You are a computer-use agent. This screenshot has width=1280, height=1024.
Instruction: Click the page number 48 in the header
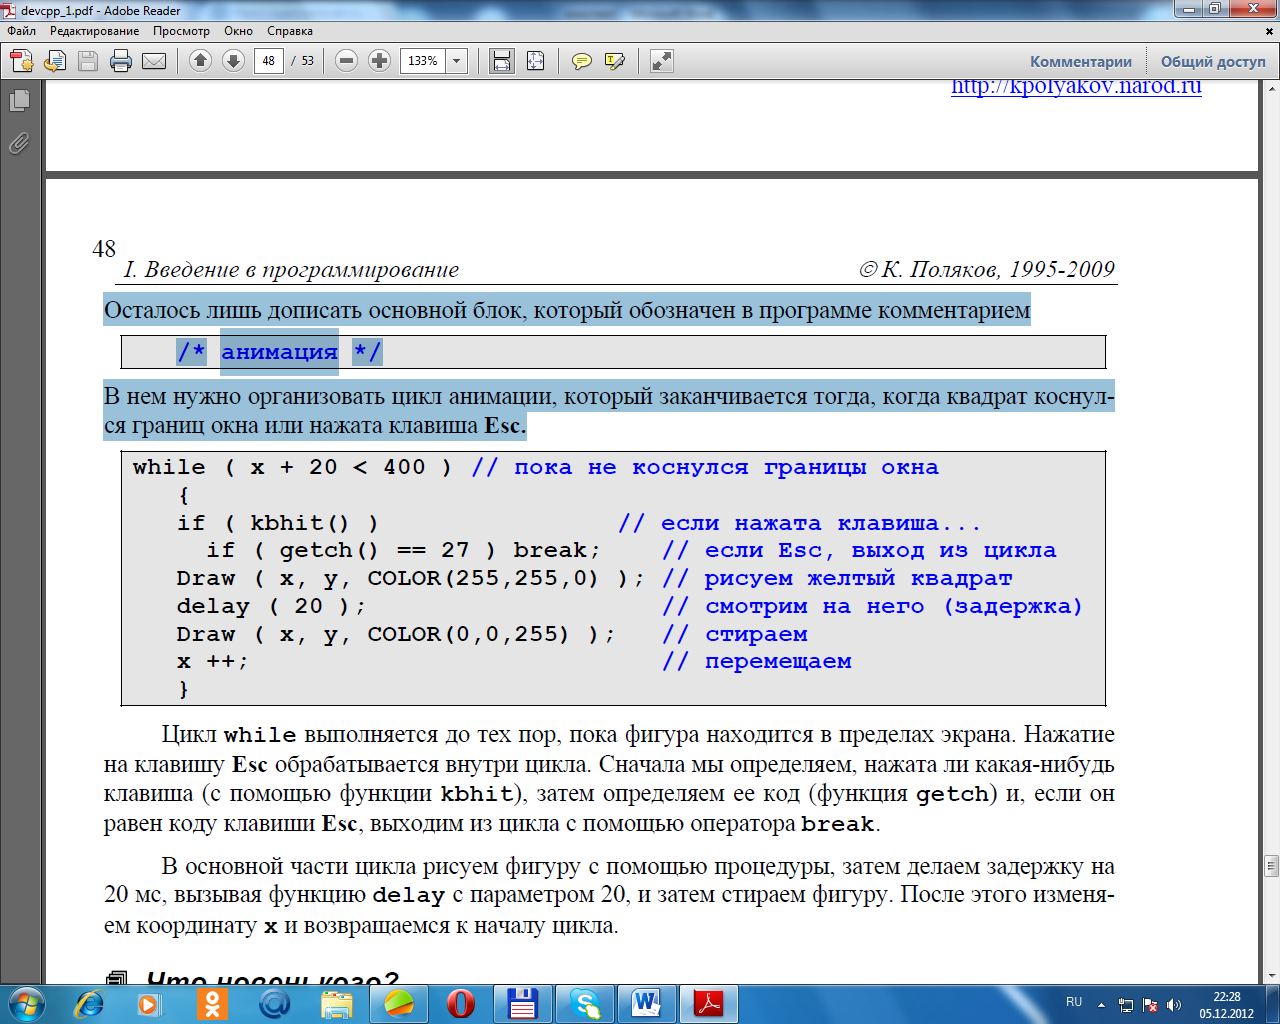[x=104, y=249]
